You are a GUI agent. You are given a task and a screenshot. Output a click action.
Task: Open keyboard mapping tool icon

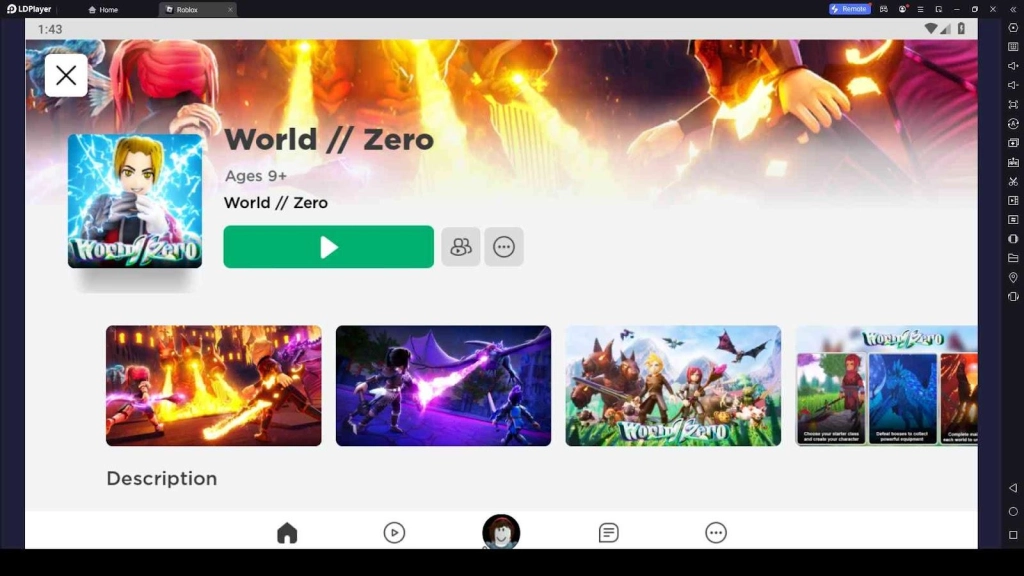[x=1013, y=47]
